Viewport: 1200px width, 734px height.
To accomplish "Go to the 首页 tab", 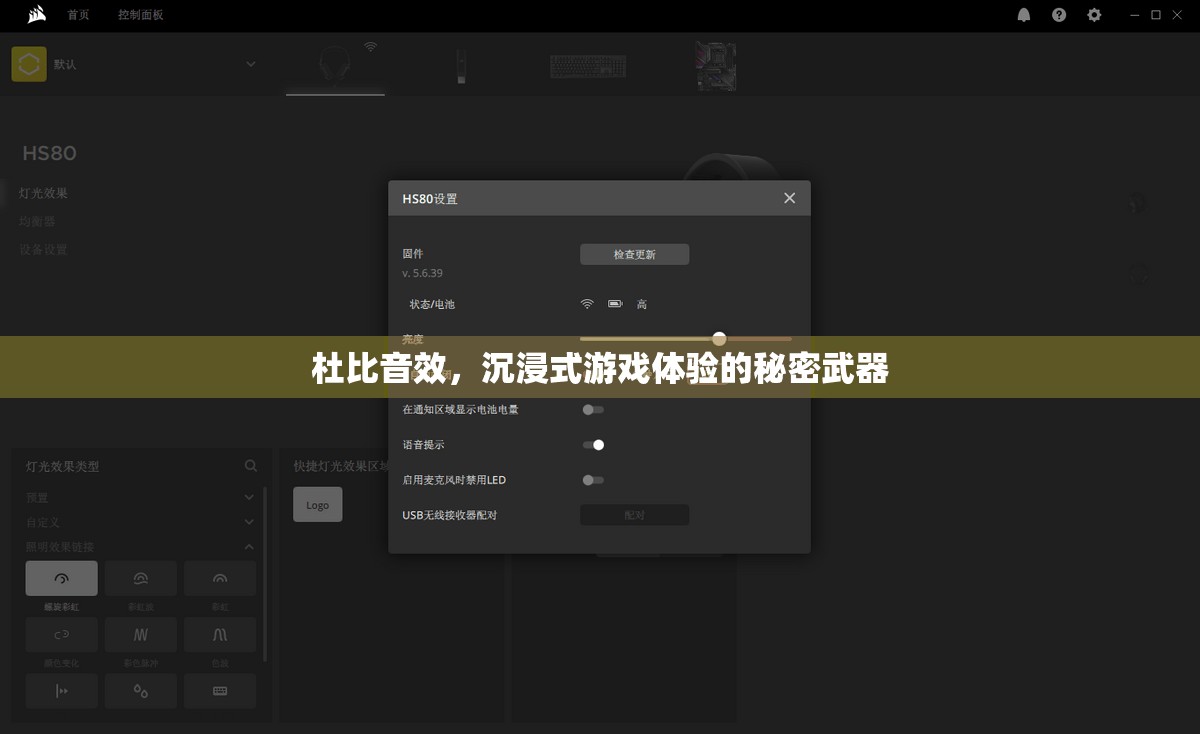I will point(78,15).
